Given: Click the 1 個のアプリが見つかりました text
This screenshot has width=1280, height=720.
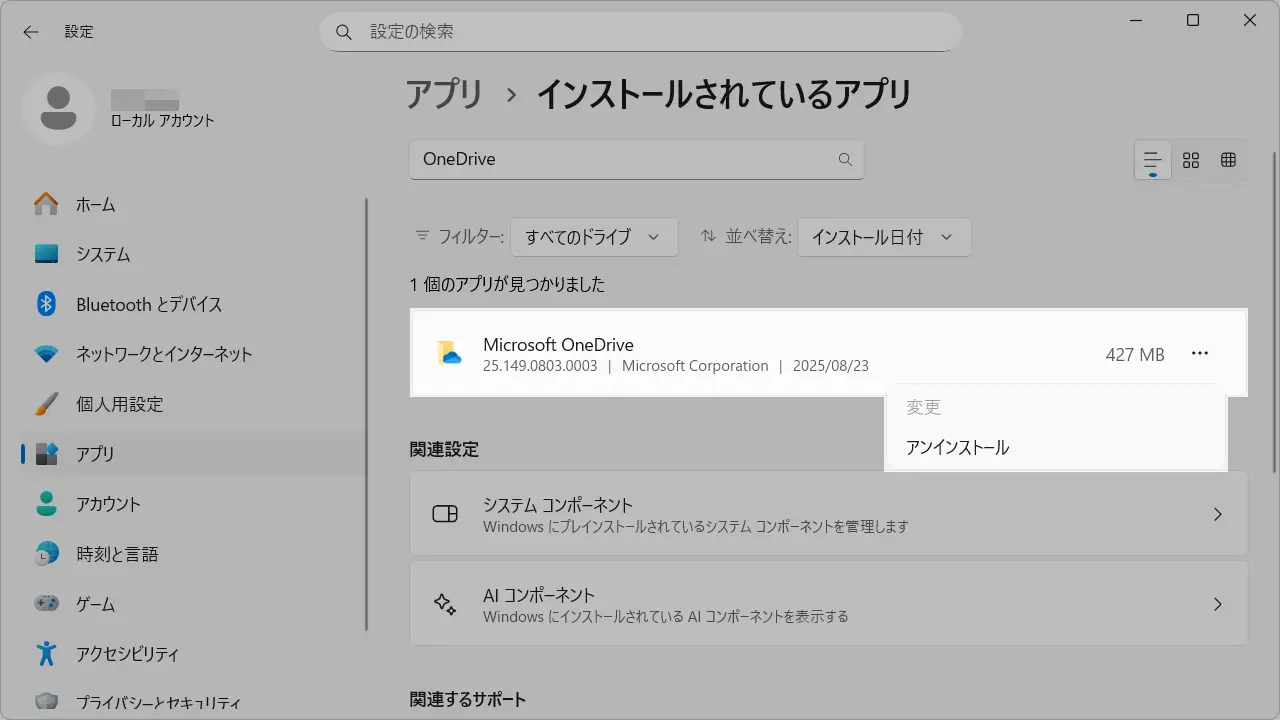Looking at the screenshot, I should tap(507, 285).
